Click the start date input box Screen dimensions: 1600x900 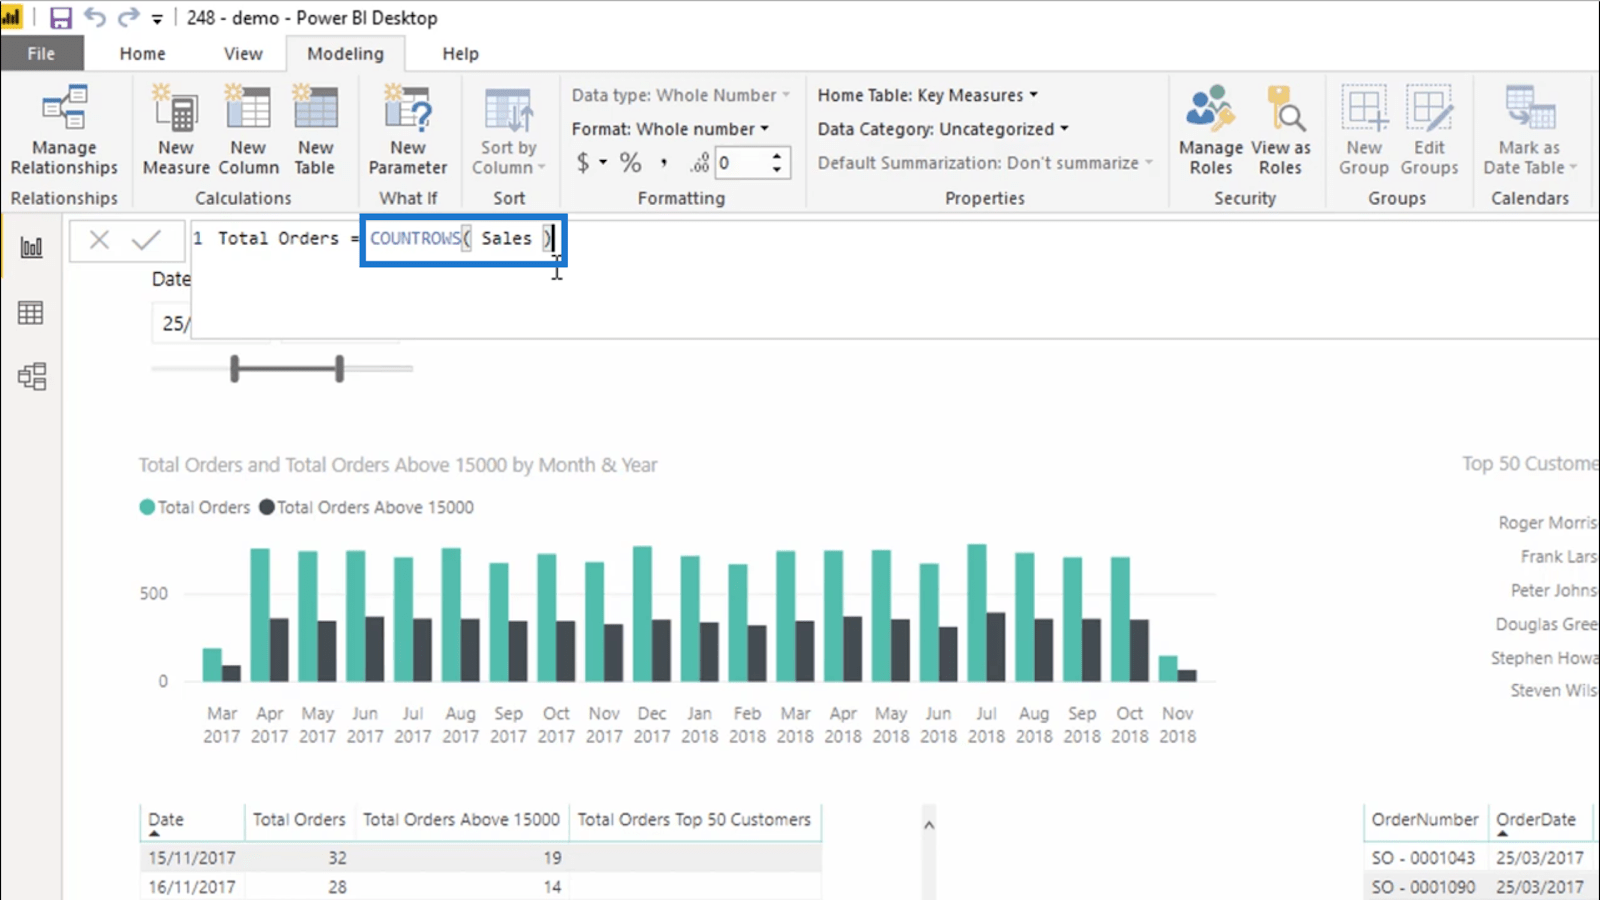click(171, 323)
